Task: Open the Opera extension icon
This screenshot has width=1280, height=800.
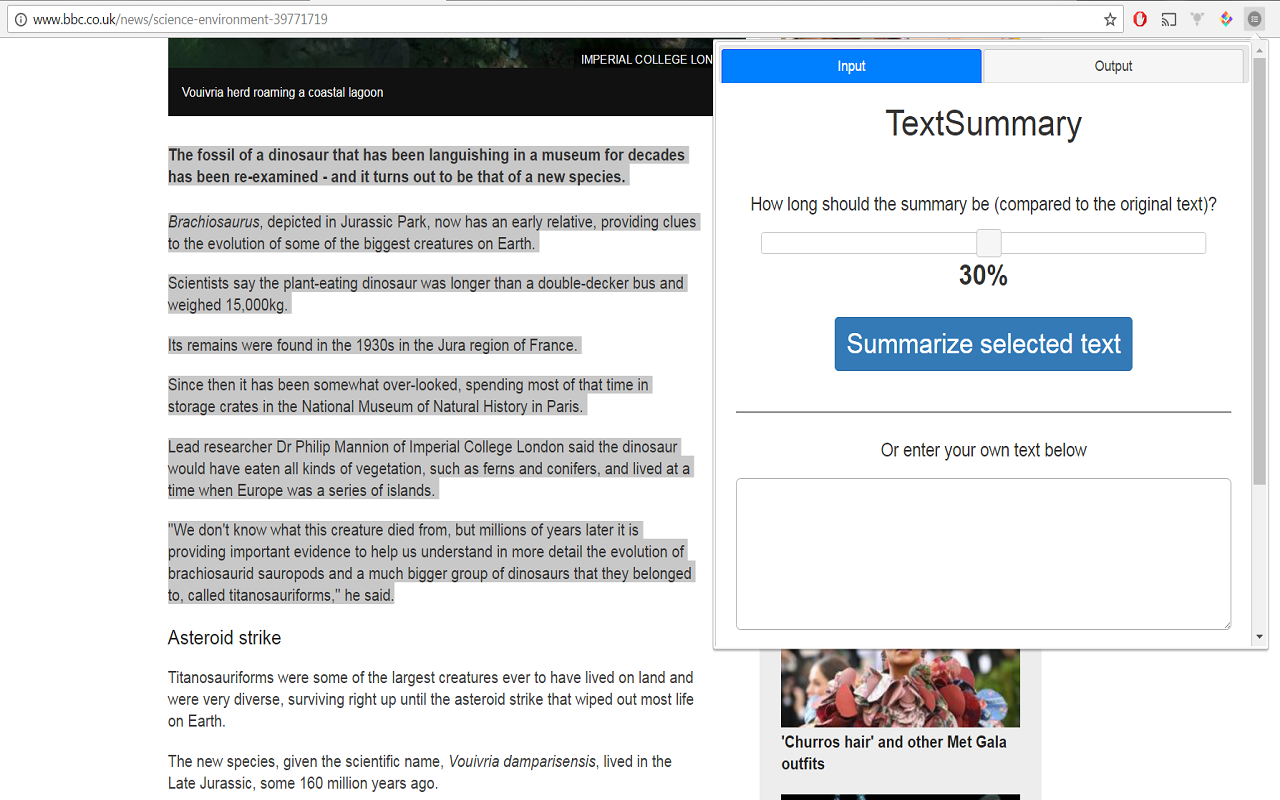Action: tap(1140, 19)
